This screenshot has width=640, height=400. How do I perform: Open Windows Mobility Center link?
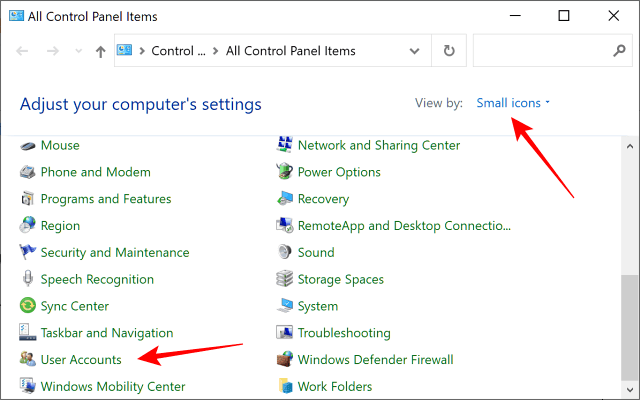tap(113, 387)
